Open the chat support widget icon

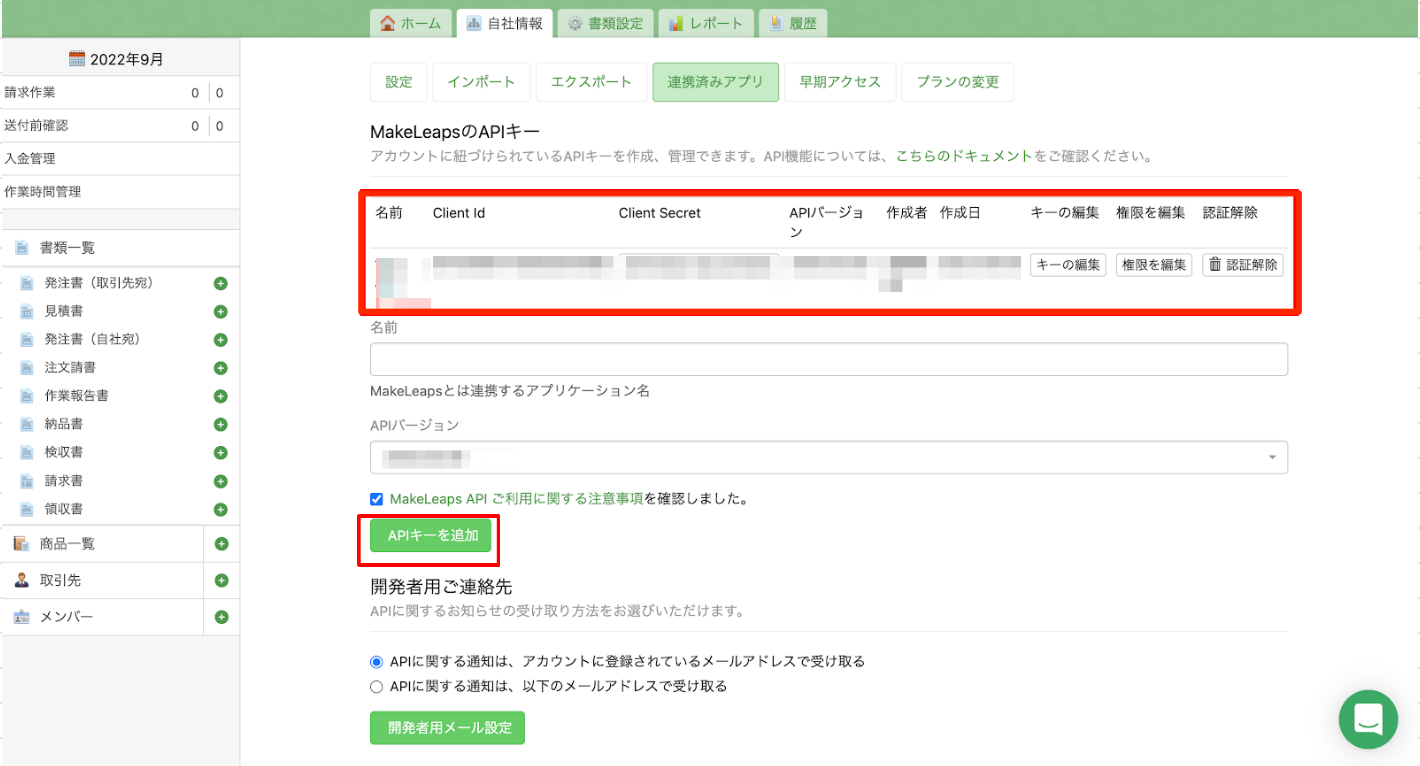[1368, 719]
